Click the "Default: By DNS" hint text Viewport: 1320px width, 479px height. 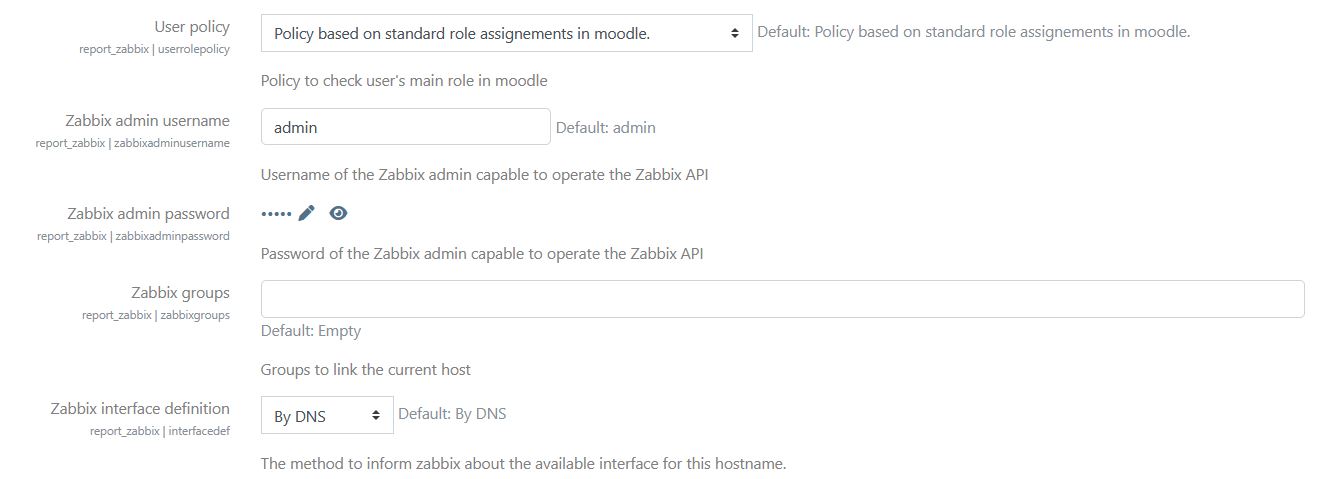point(452,414)
